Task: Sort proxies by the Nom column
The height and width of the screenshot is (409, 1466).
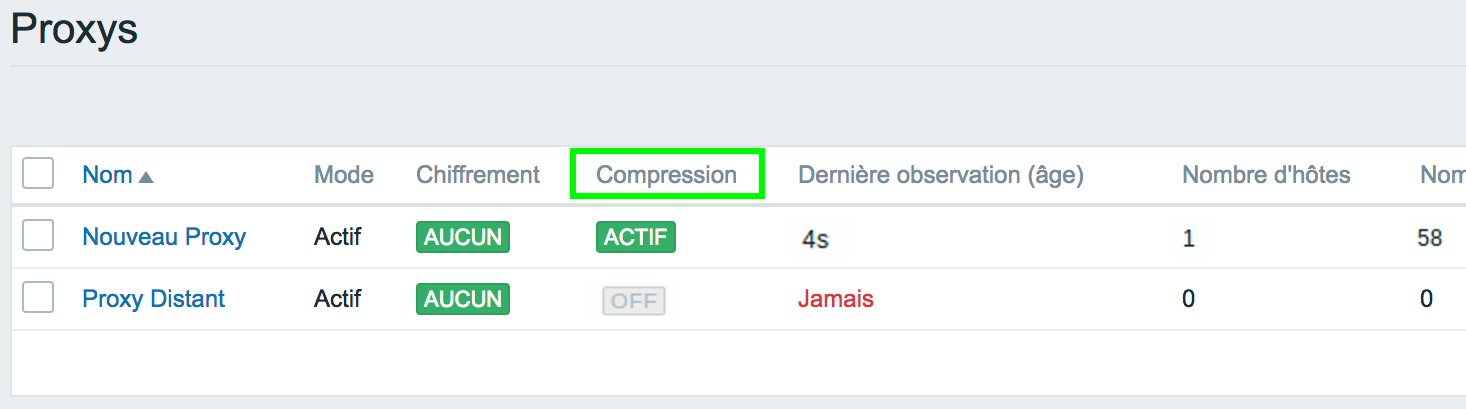Action: [108, 175]
